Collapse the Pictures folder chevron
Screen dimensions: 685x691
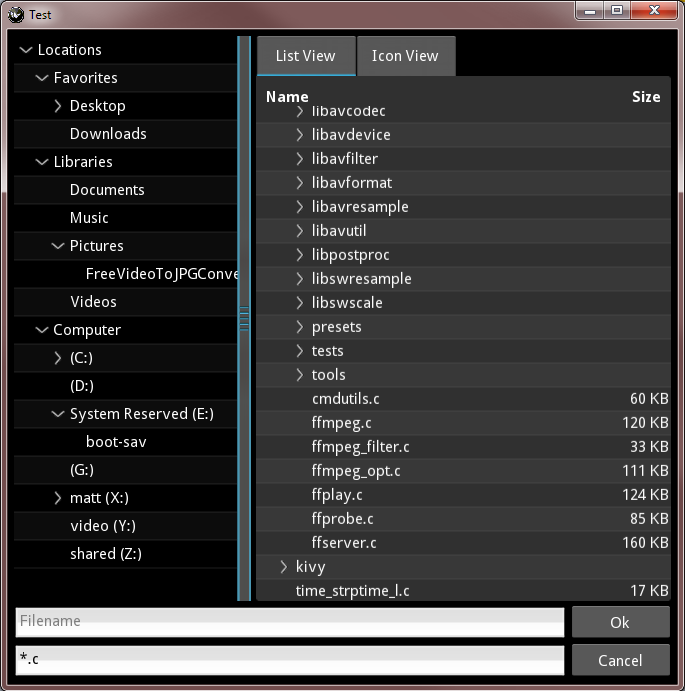pyautogui.click(x=58, y=246)
